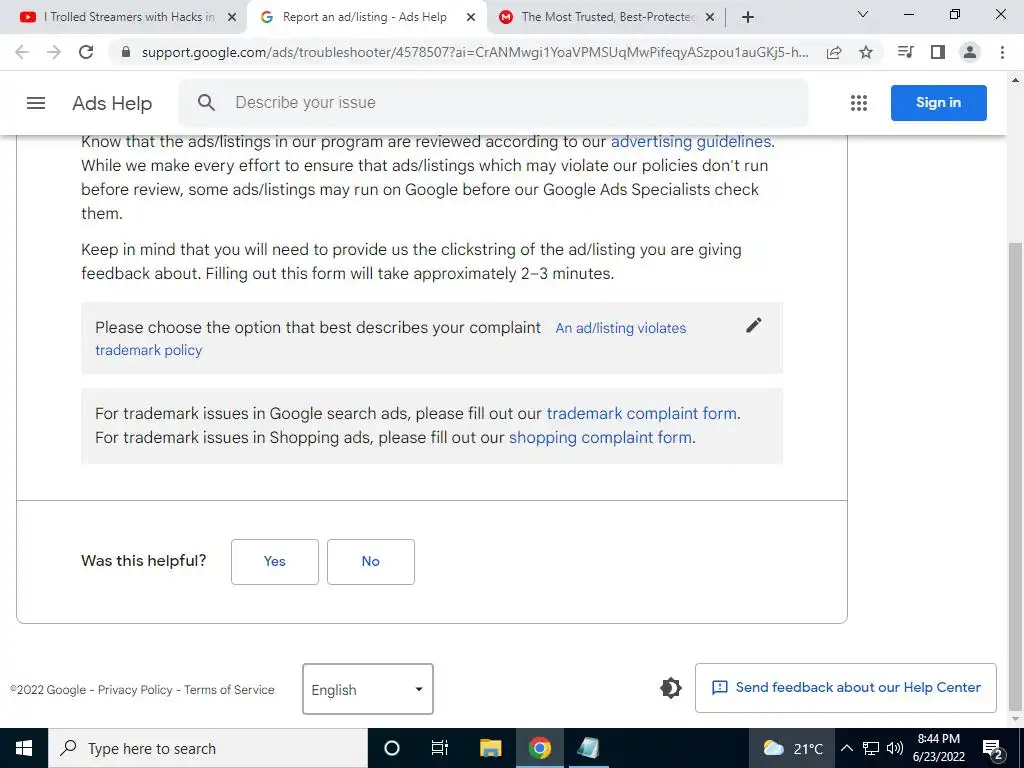Open Chrome three-dot menu

point(1002,52)
